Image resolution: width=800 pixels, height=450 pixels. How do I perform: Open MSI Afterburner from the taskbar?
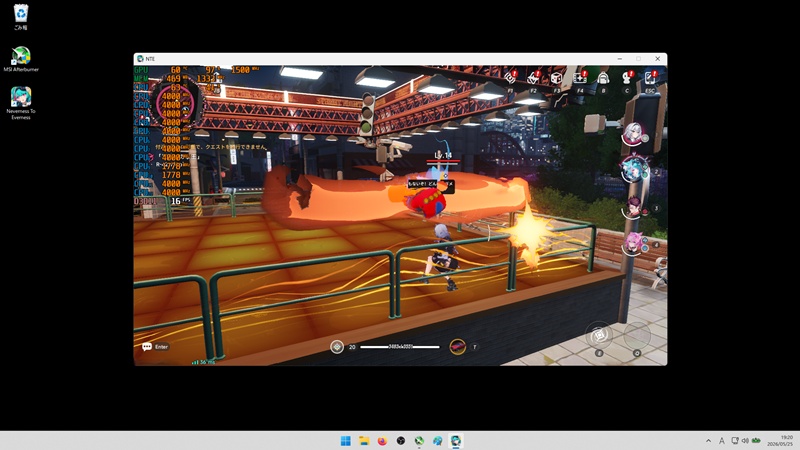point(419,441)
